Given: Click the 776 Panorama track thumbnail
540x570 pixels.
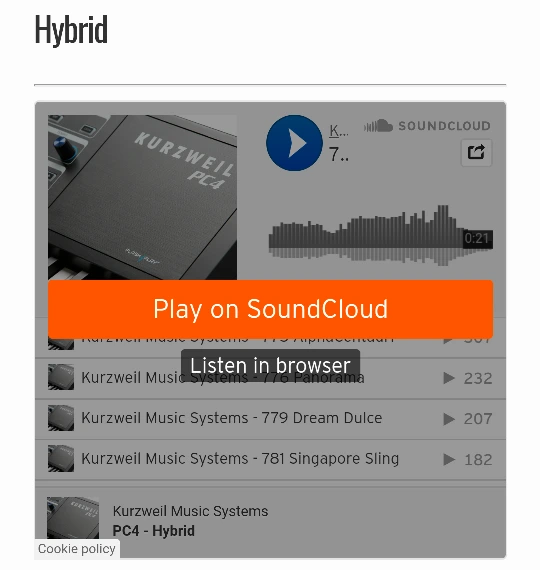Looking at the screenshot, I should click(x=61, y=377).
